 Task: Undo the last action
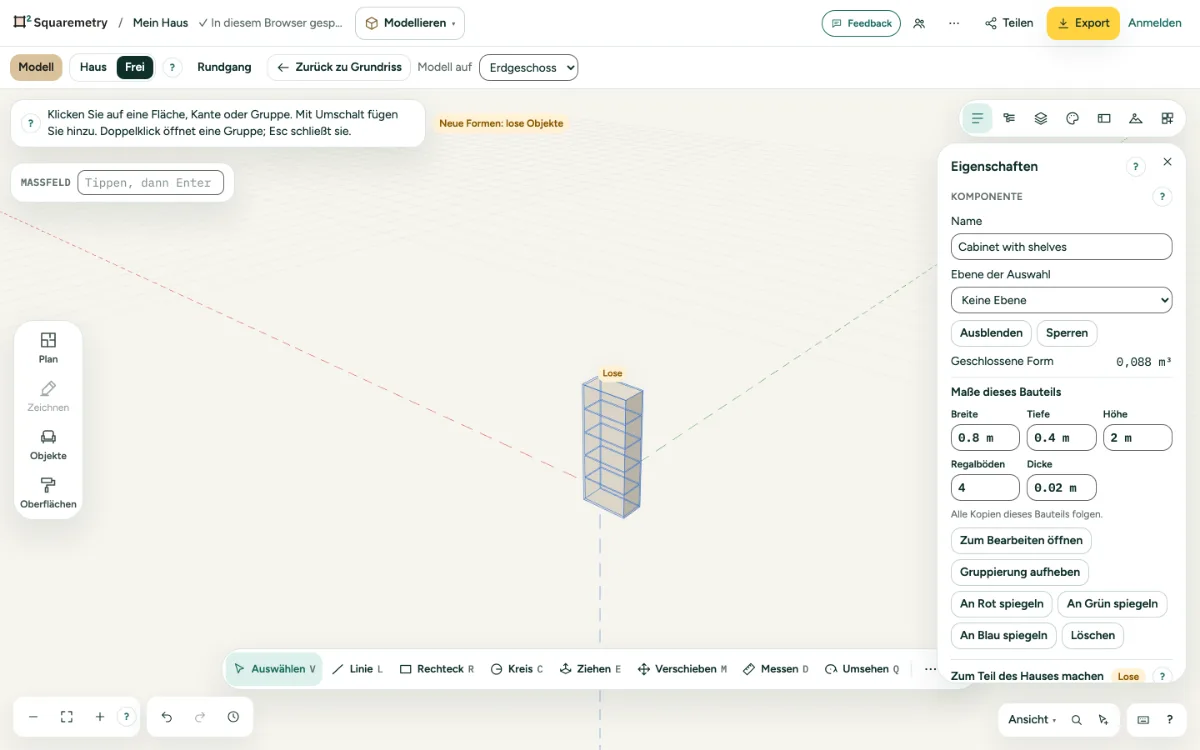pos(167,717)
